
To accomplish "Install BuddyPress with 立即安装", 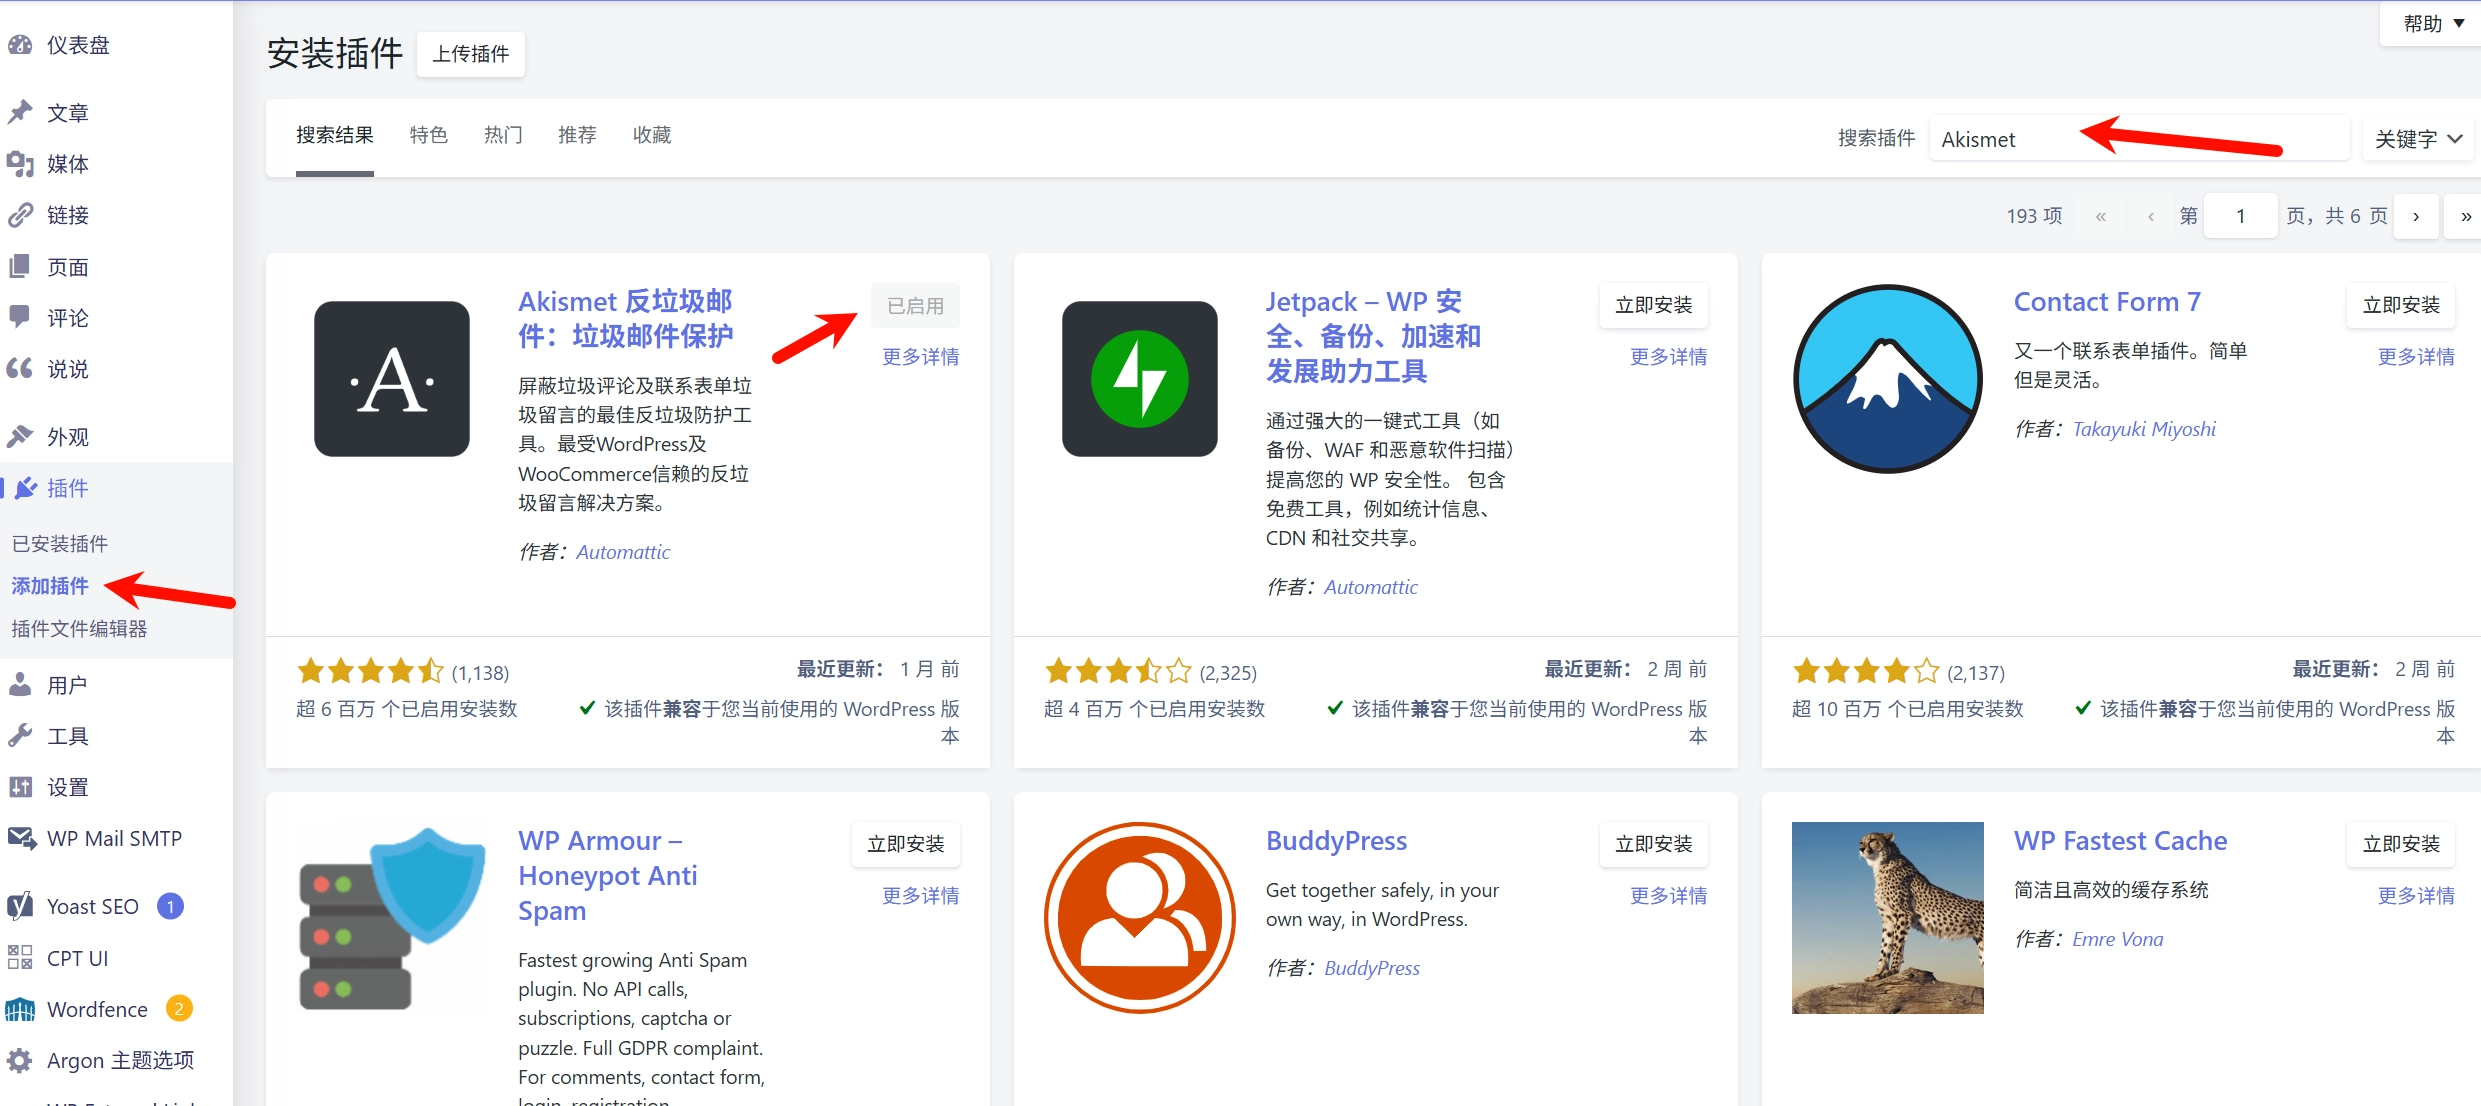I will (1654, 844).
